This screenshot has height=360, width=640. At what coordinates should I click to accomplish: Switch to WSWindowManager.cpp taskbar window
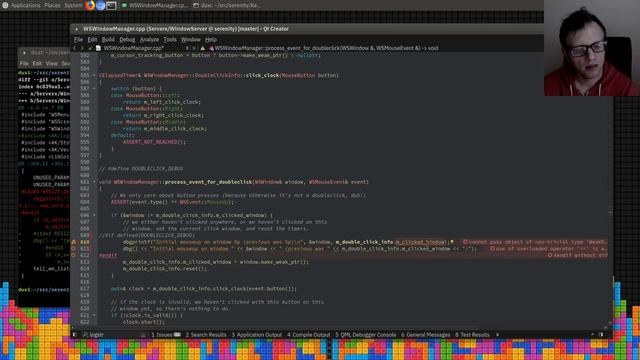pos(154,5)
